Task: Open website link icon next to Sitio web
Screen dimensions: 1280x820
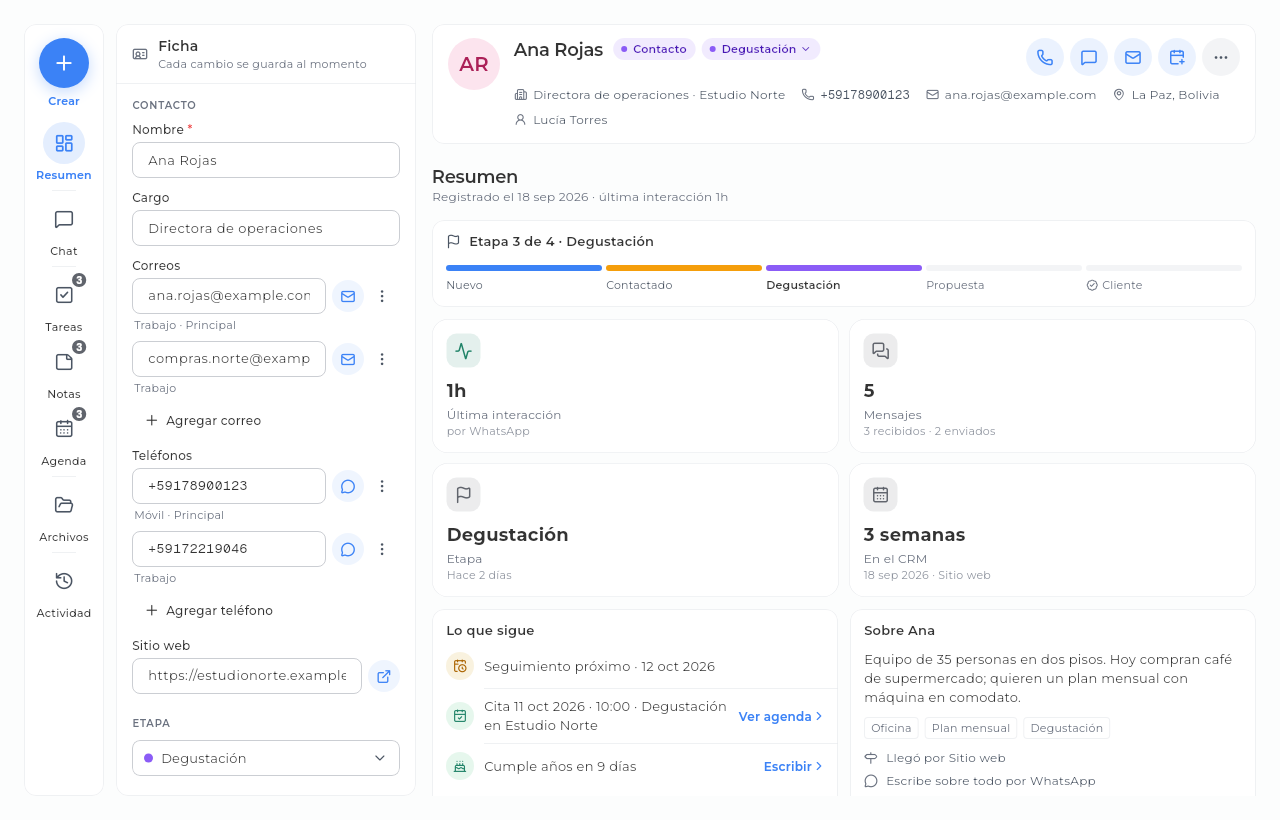Action: (x=384, y=676)
